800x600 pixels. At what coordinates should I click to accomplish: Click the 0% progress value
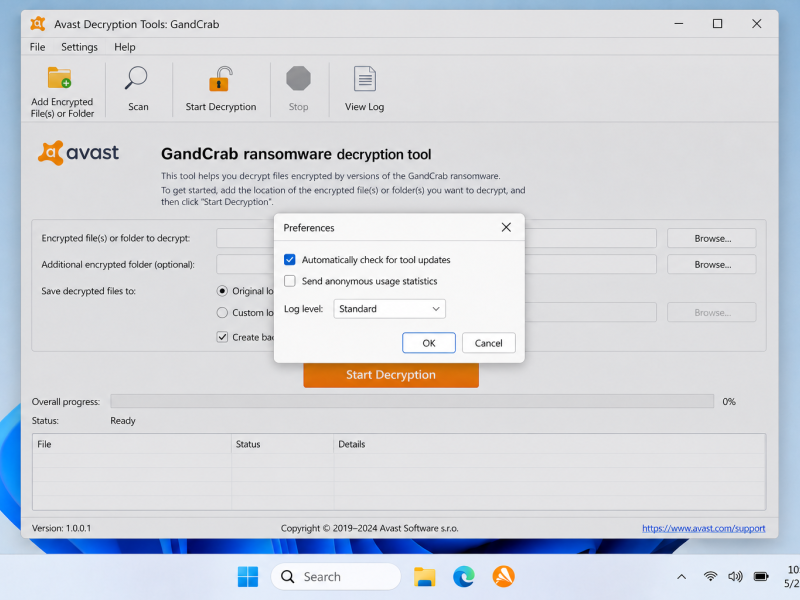click(729, 402)
